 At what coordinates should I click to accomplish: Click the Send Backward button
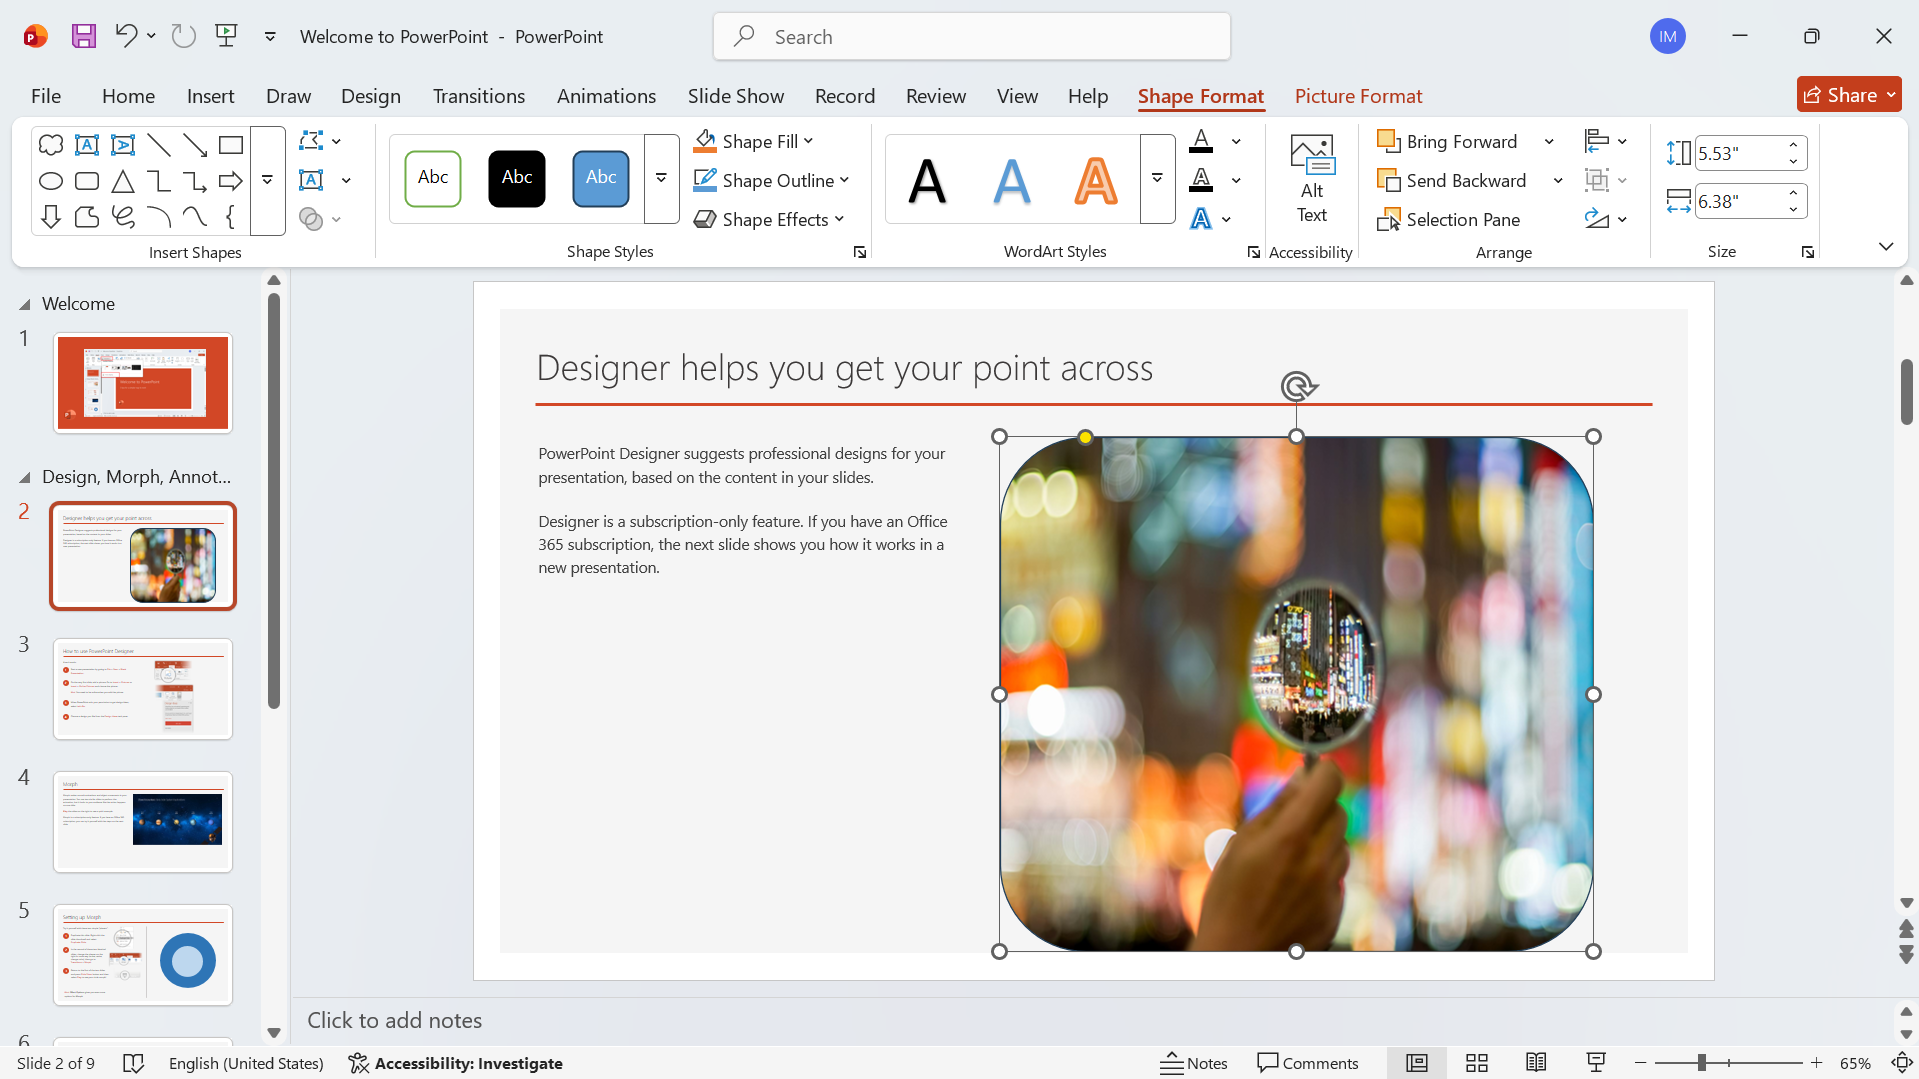point(1452,180)
